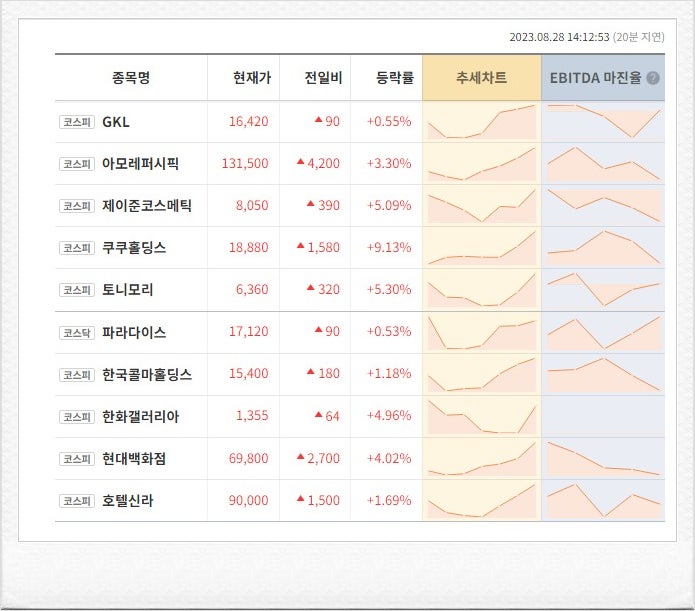Click the price 6,360
Screen dimensions: 695x611
click(252, 290)
